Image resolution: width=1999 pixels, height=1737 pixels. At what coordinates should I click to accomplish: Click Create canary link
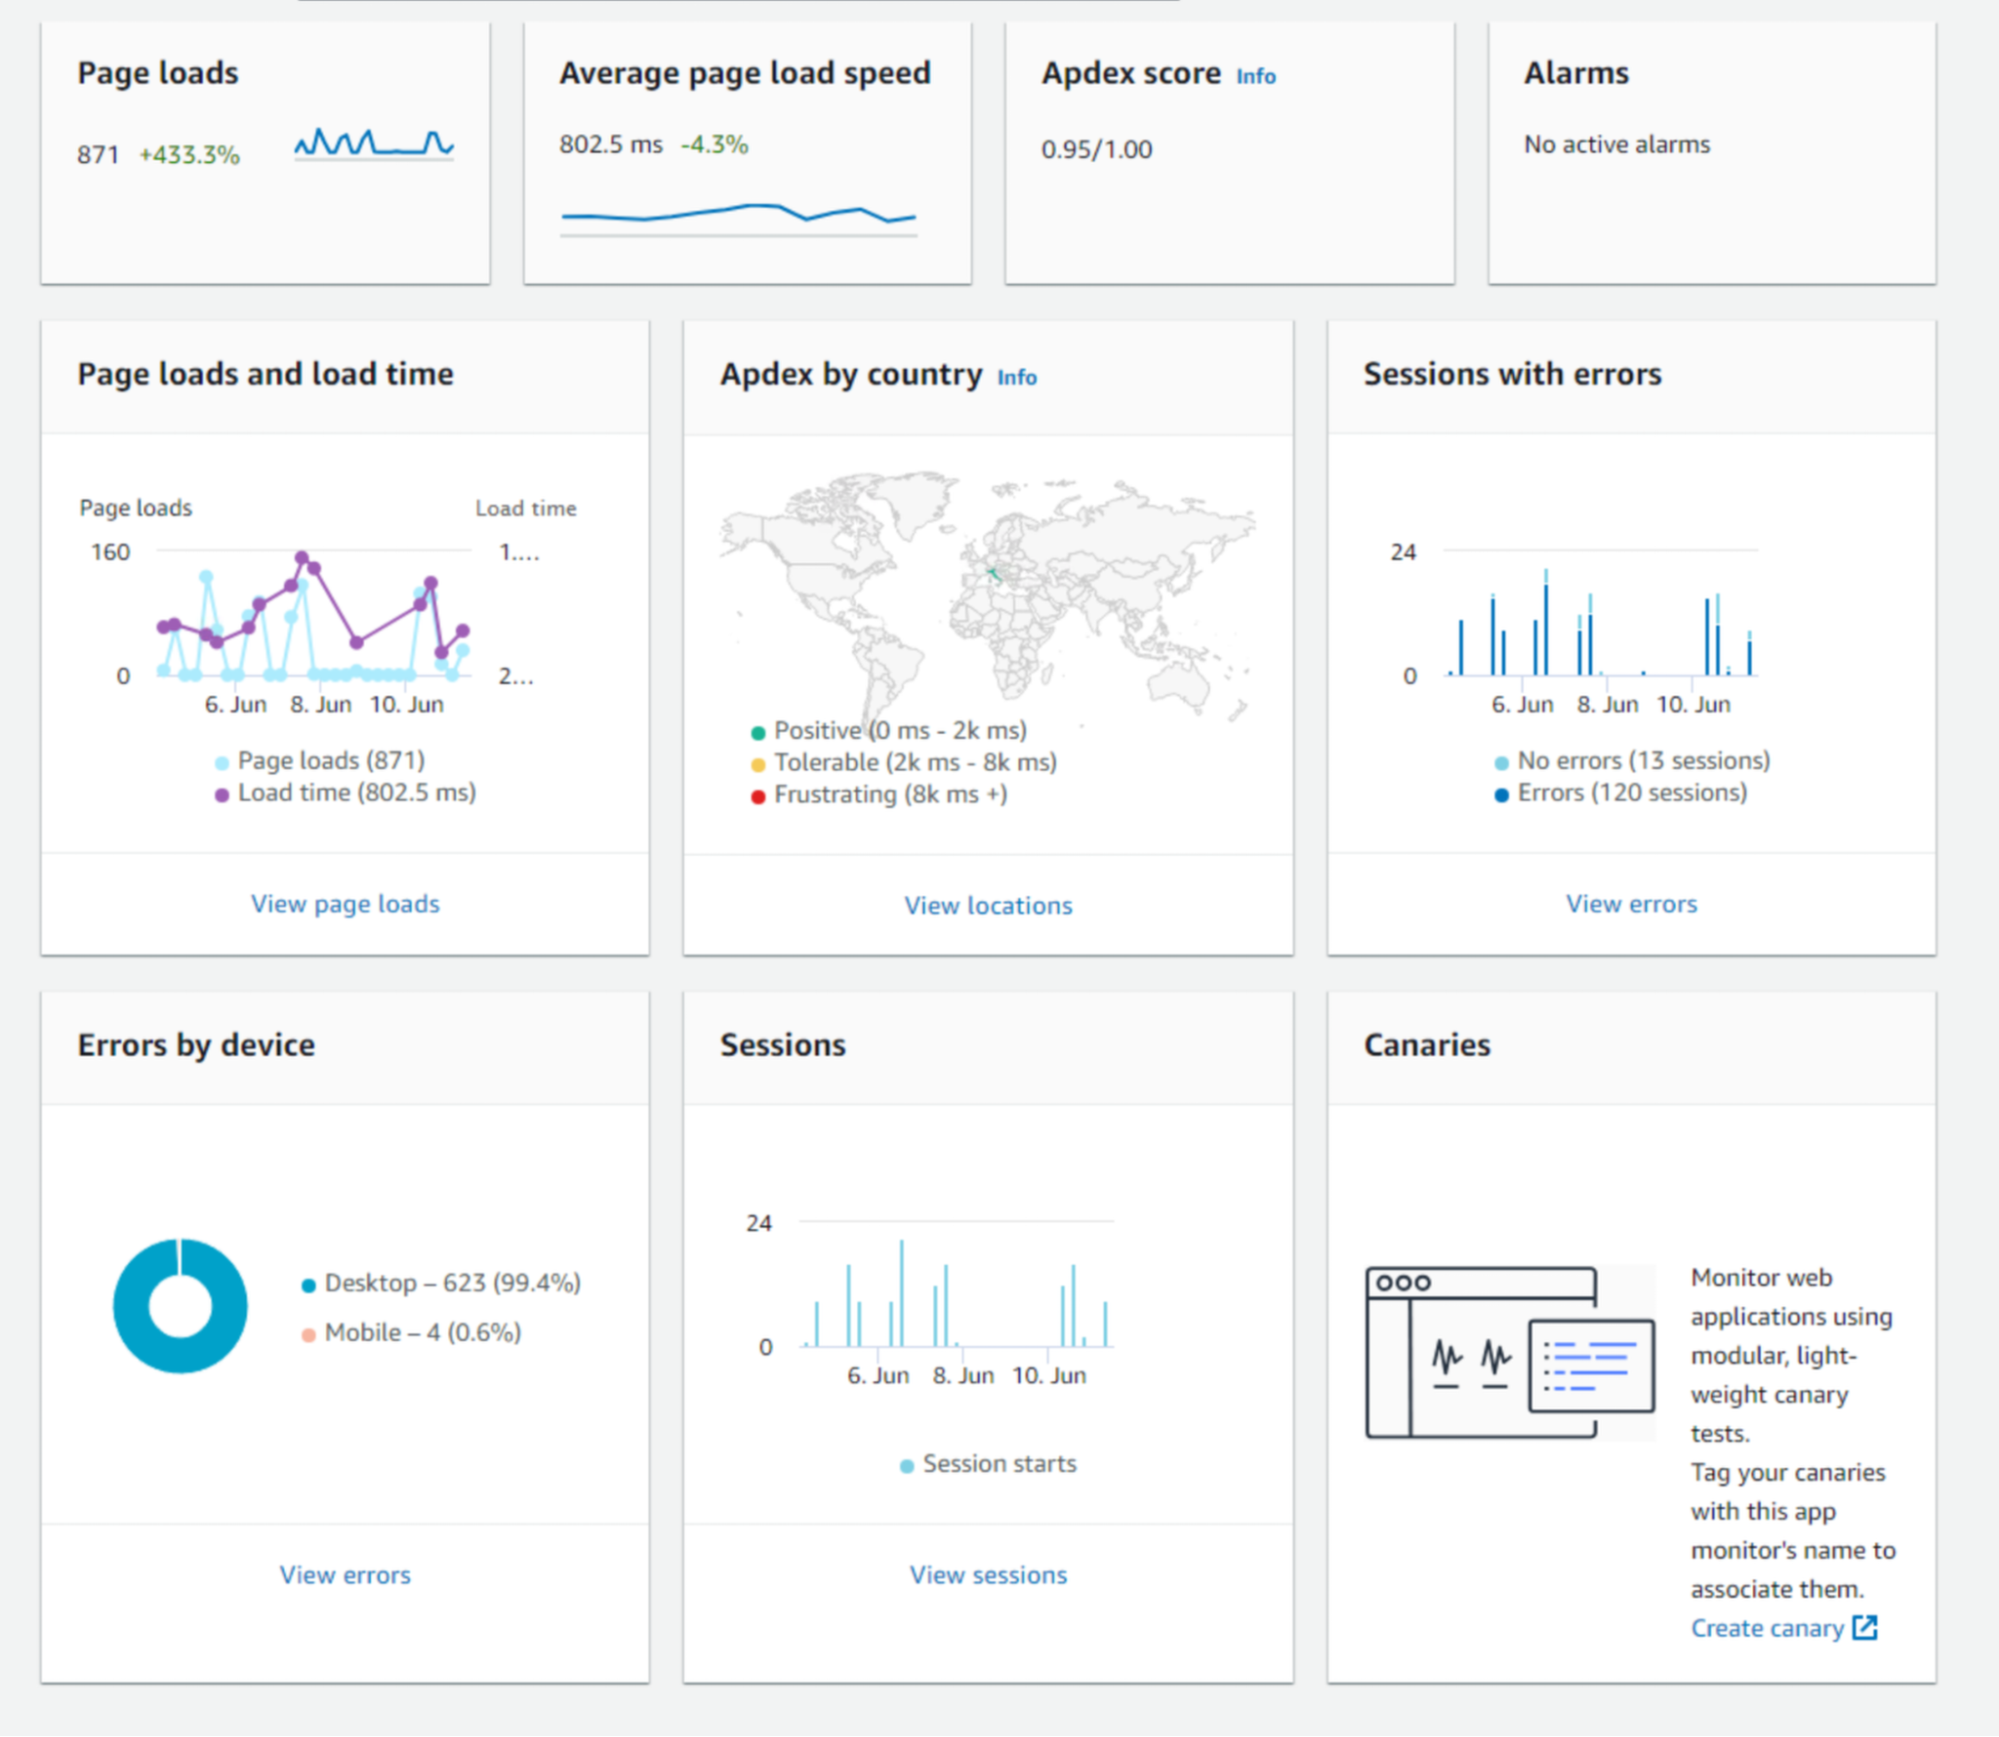(1766, 1629)
